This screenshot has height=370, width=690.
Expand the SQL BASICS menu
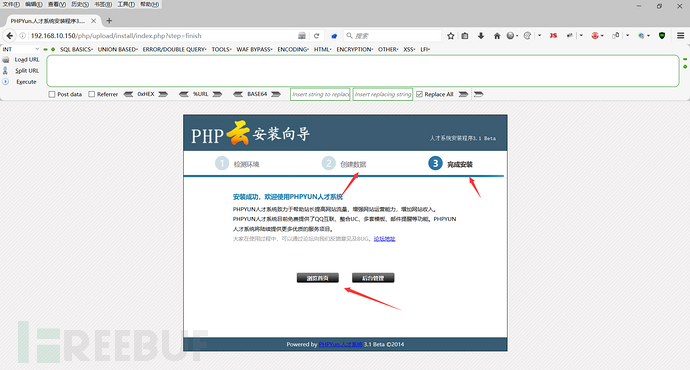(76, 49)
